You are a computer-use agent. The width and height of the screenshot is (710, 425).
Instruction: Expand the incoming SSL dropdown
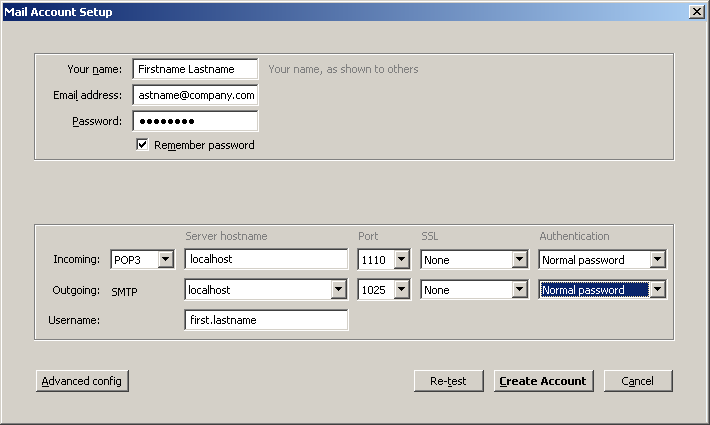tap(474, 260)
